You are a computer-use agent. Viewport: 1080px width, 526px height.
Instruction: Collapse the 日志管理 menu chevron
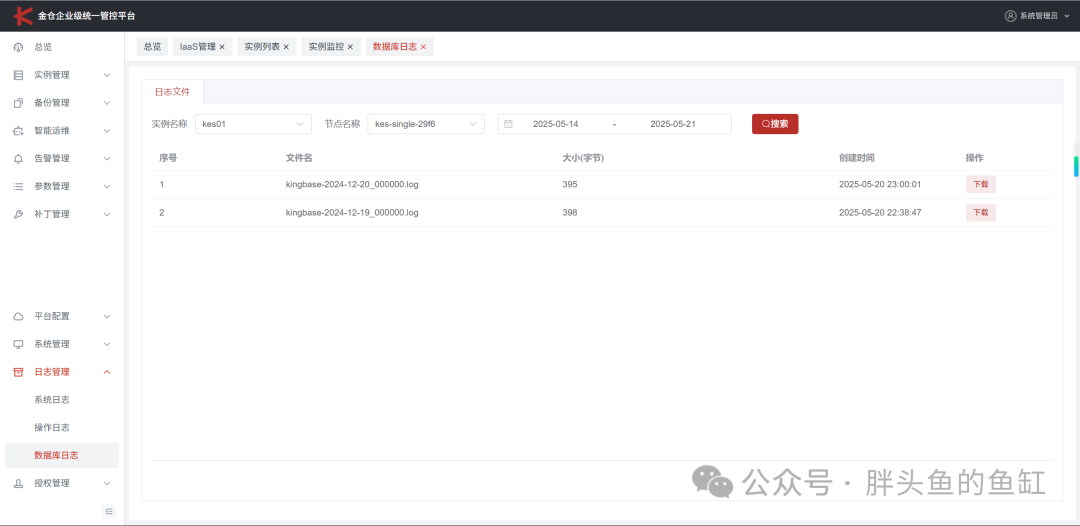[107, 372]
